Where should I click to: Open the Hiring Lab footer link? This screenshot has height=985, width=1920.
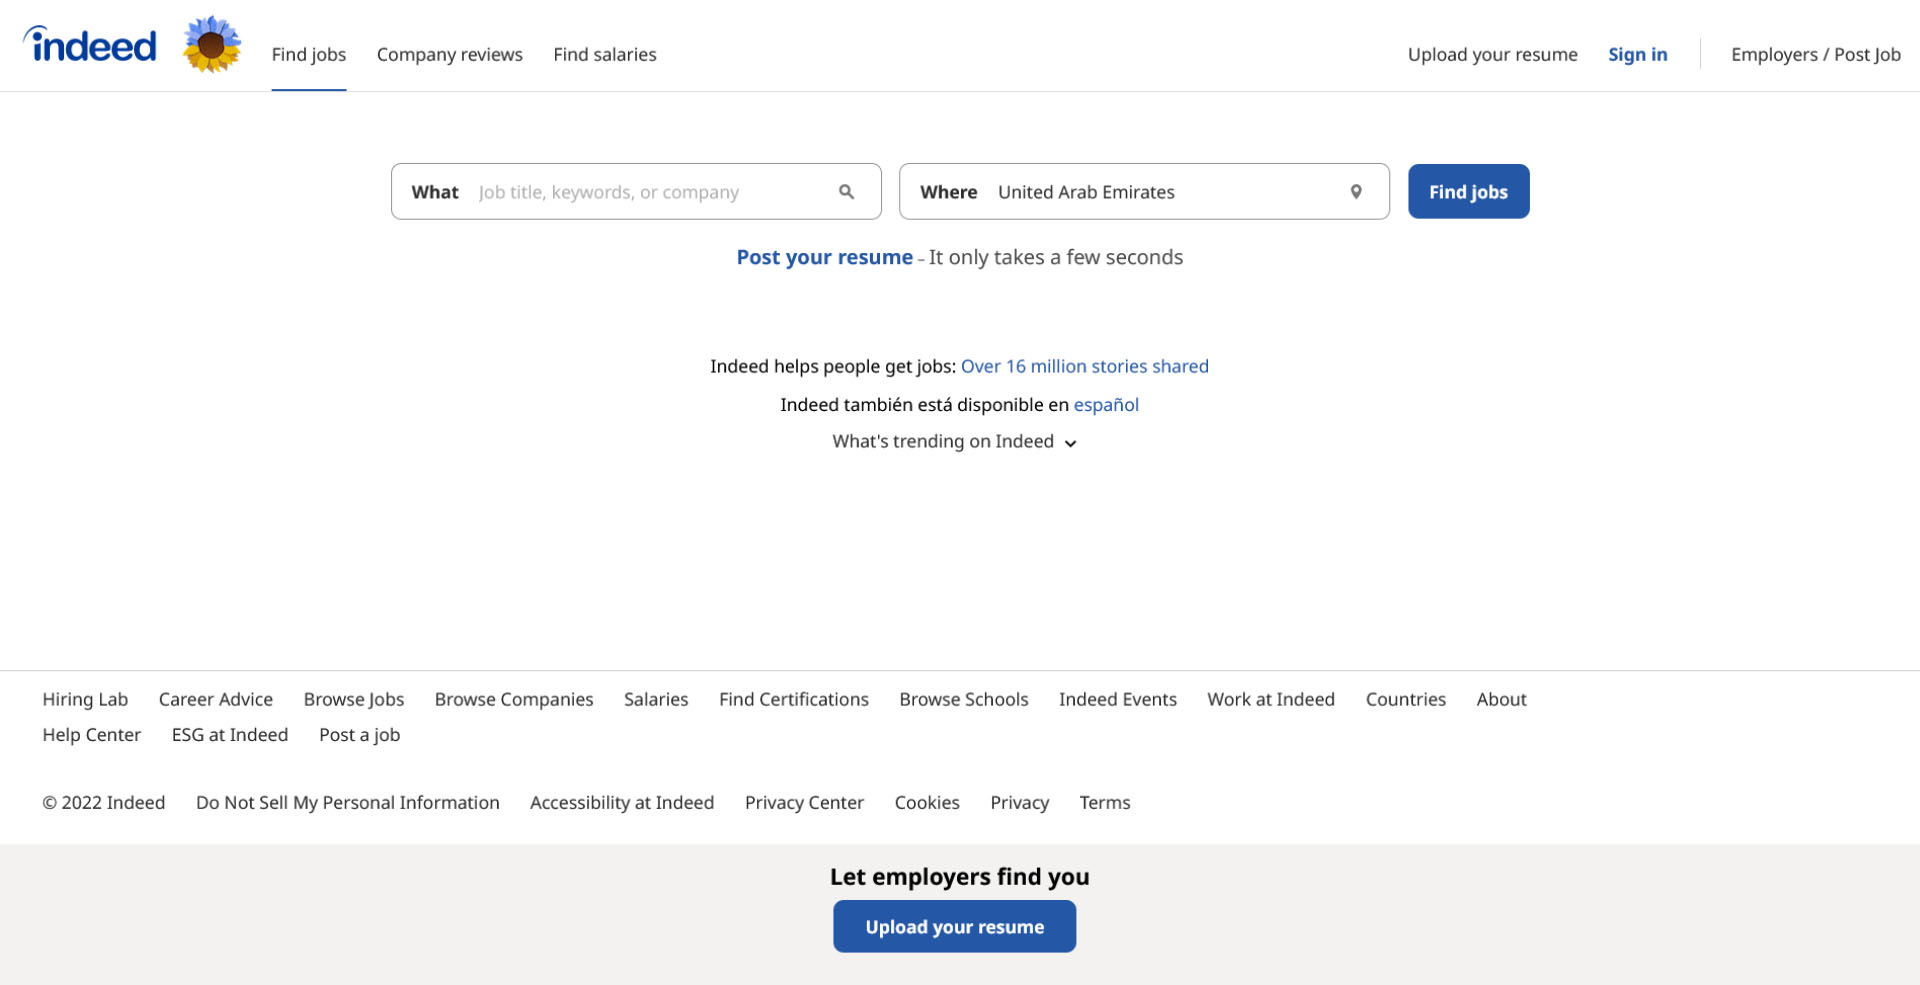[x=85, y=699]
